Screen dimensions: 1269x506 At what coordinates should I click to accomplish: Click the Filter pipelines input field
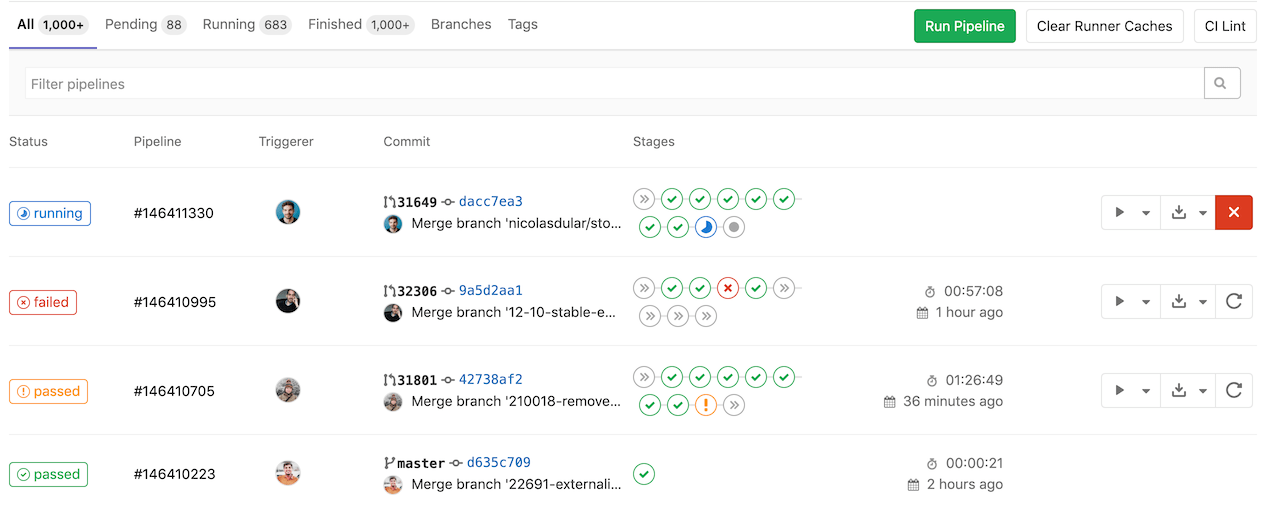click(x=614, y=84)
